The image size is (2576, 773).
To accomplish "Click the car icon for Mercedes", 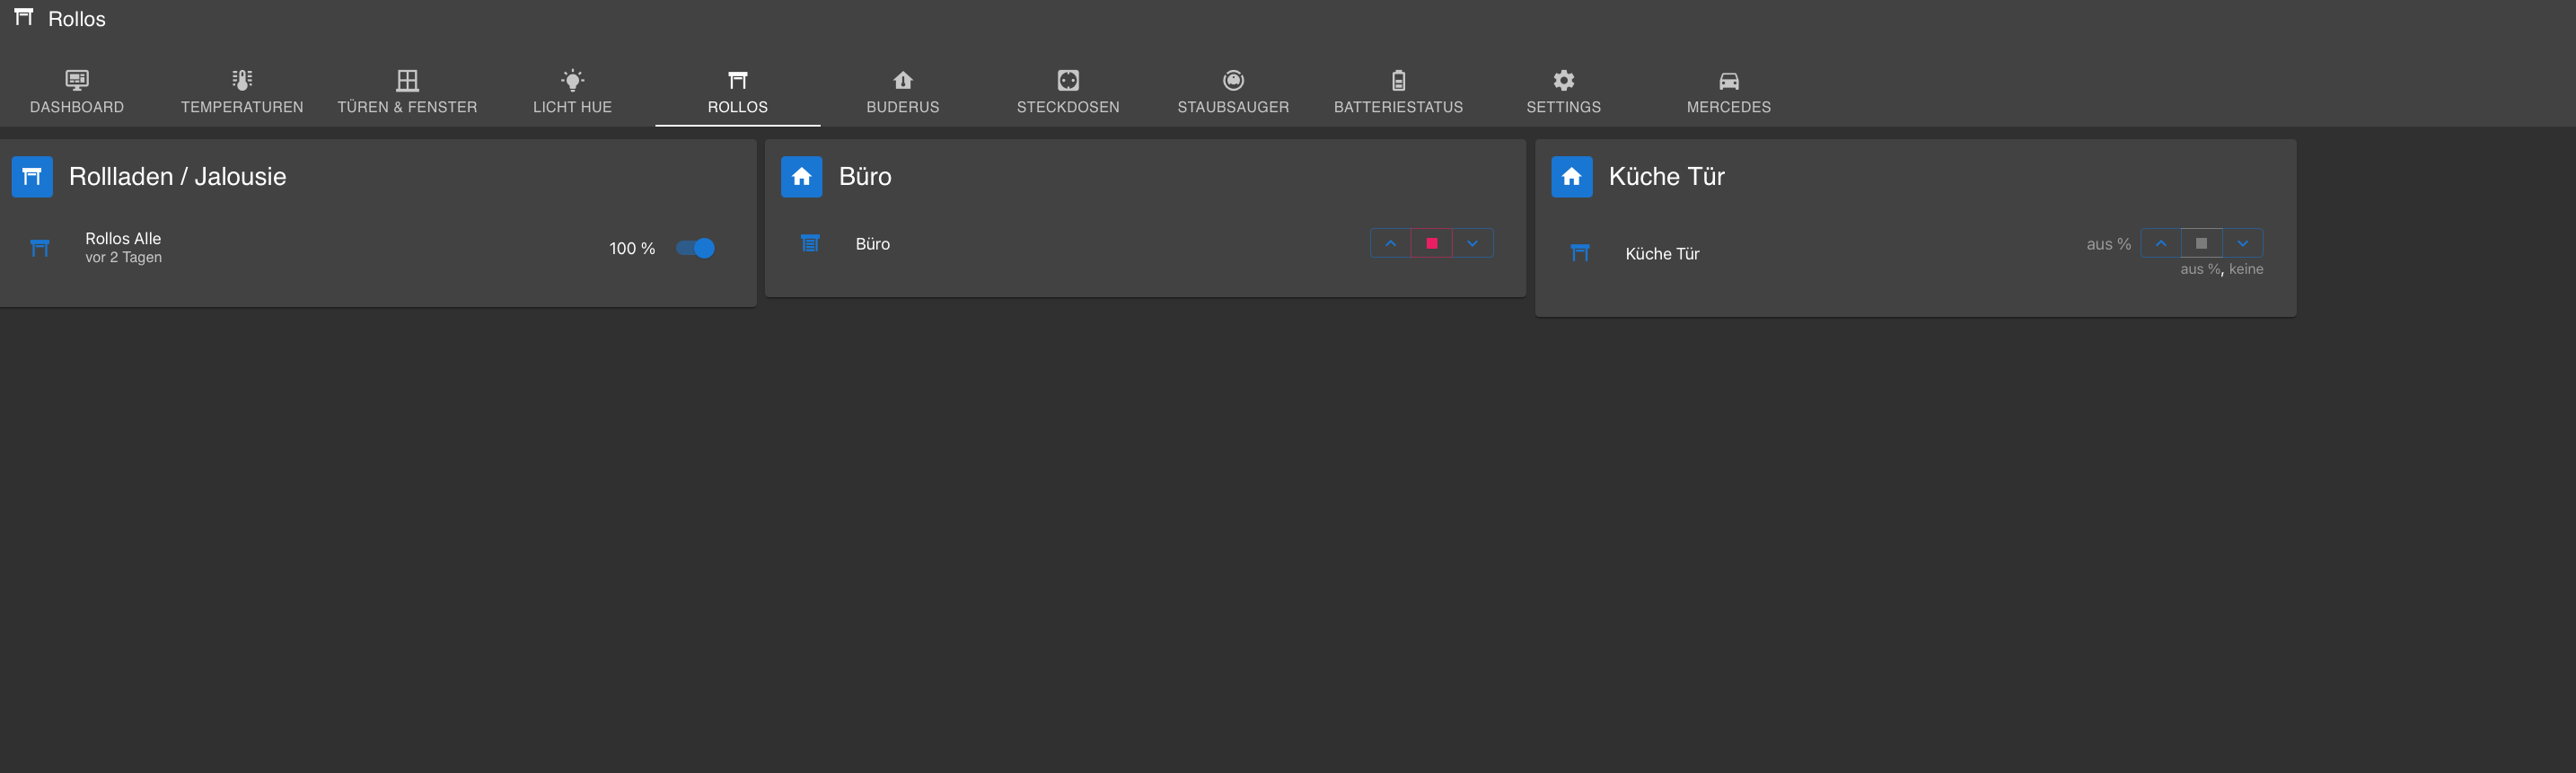I will pyautogui.click(x=1728, y=81).
